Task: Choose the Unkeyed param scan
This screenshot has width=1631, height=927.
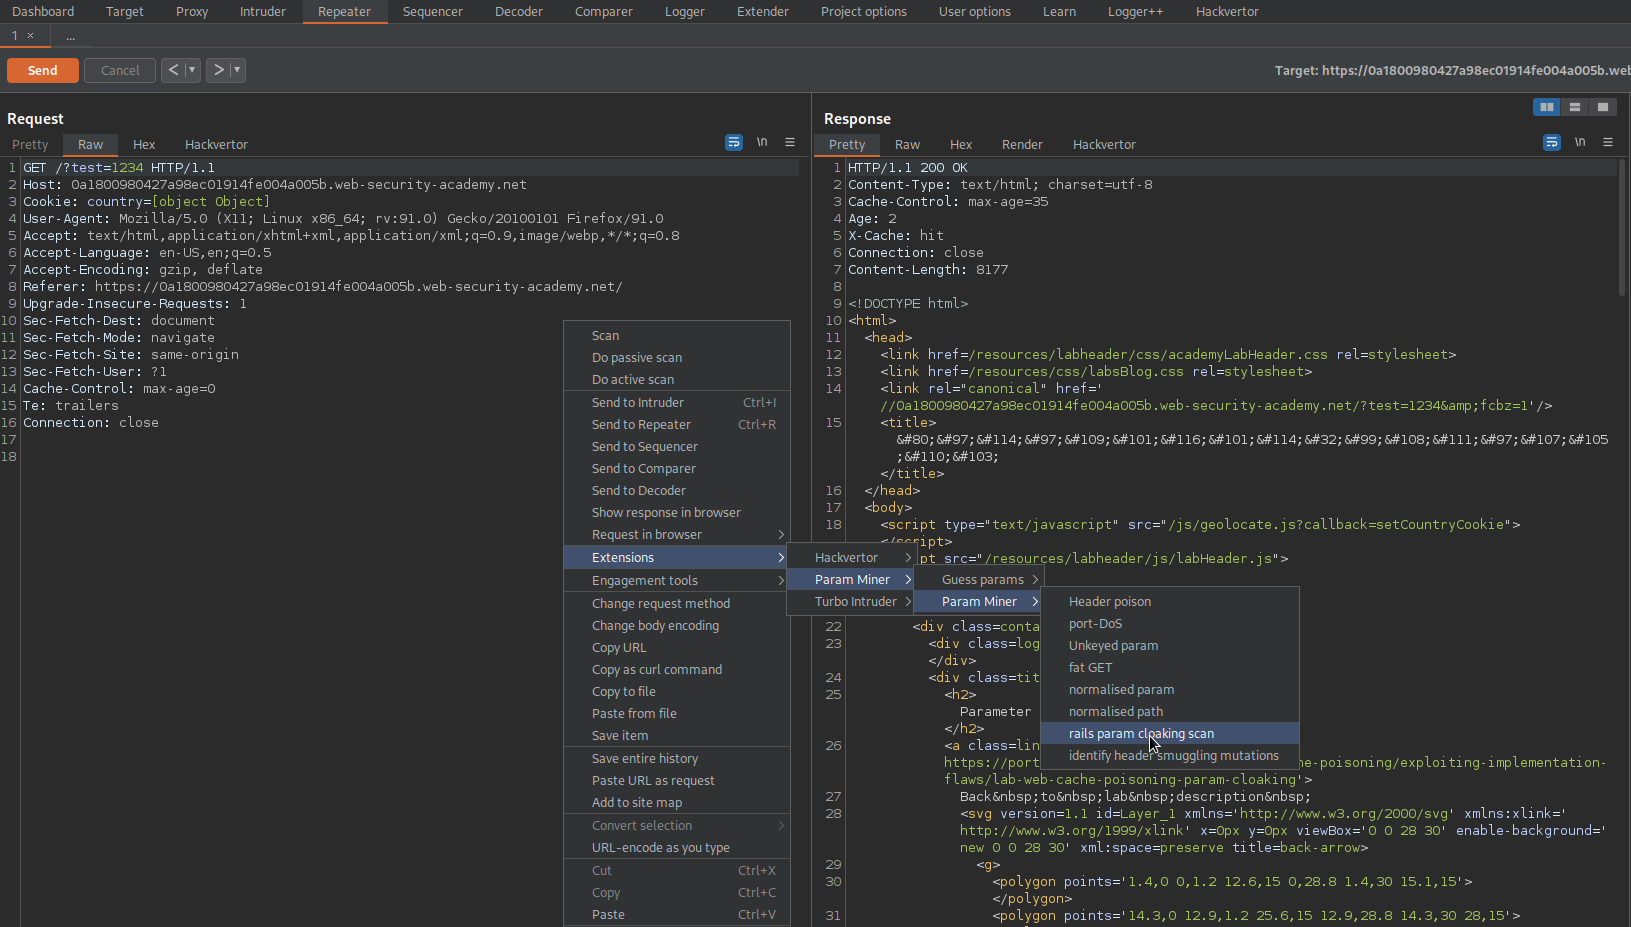Action: coord(1170,646)
